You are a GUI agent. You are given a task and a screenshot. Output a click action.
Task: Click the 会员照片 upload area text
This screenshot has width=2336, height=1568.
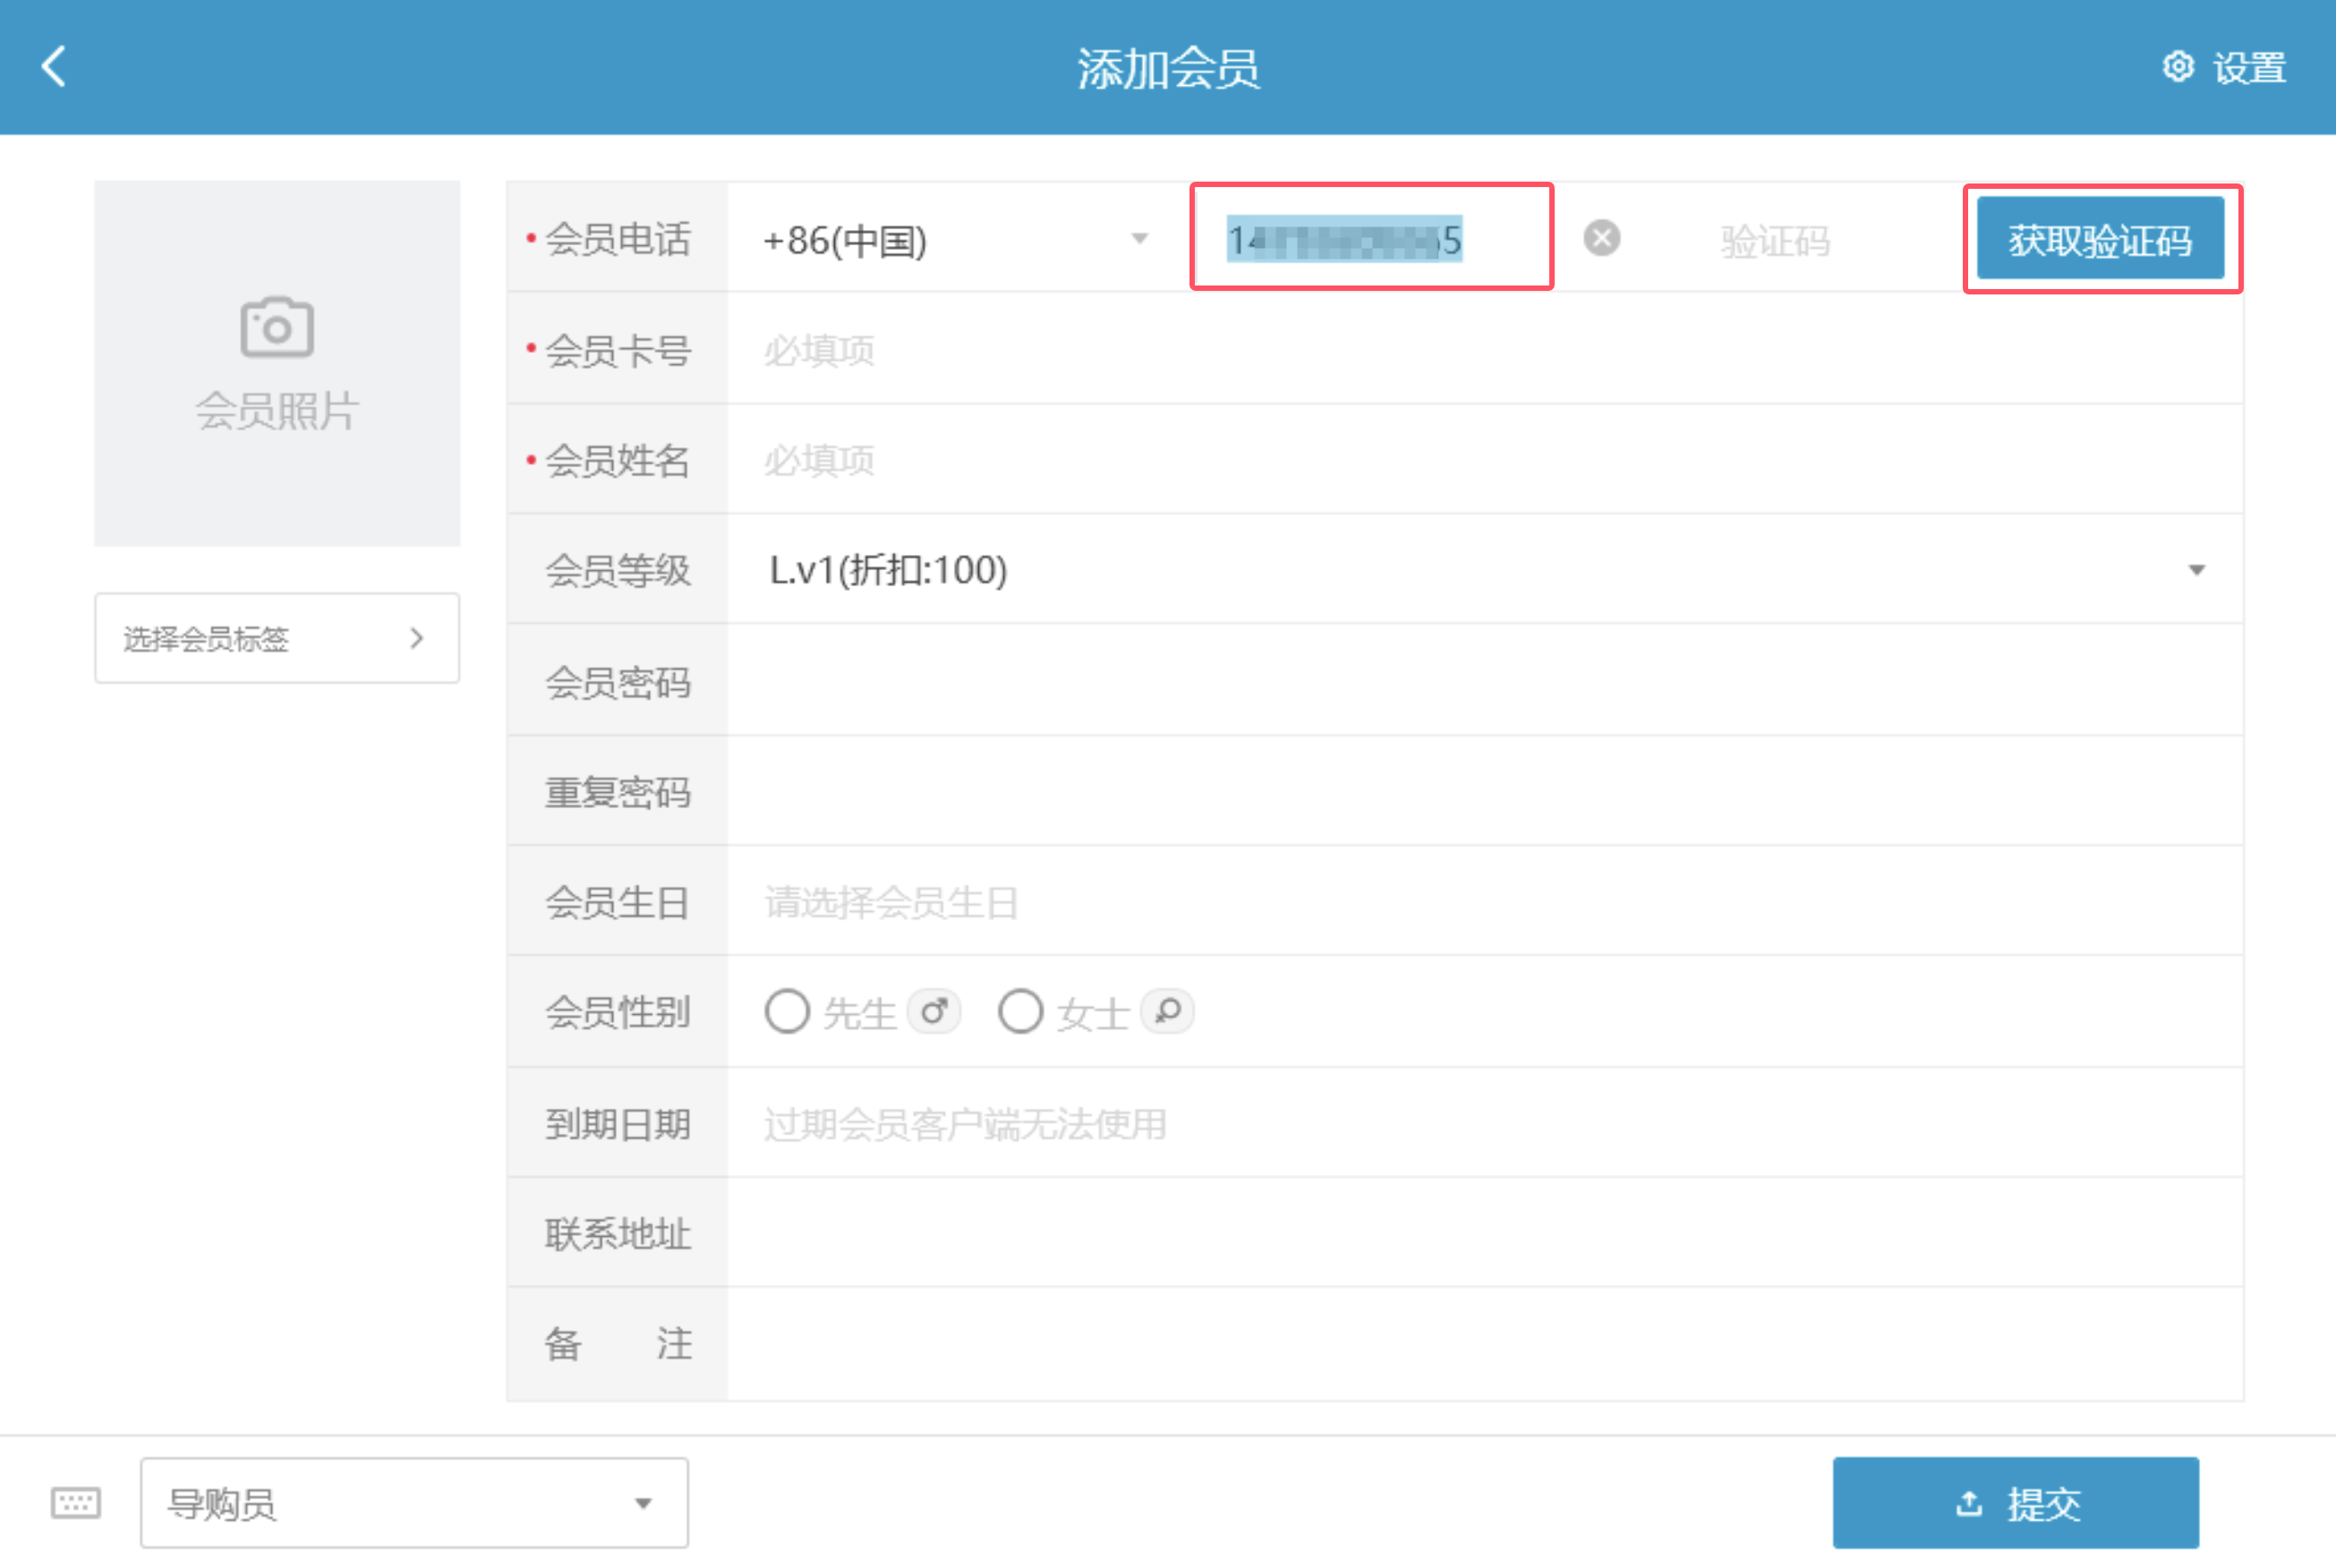coord(277,411)
